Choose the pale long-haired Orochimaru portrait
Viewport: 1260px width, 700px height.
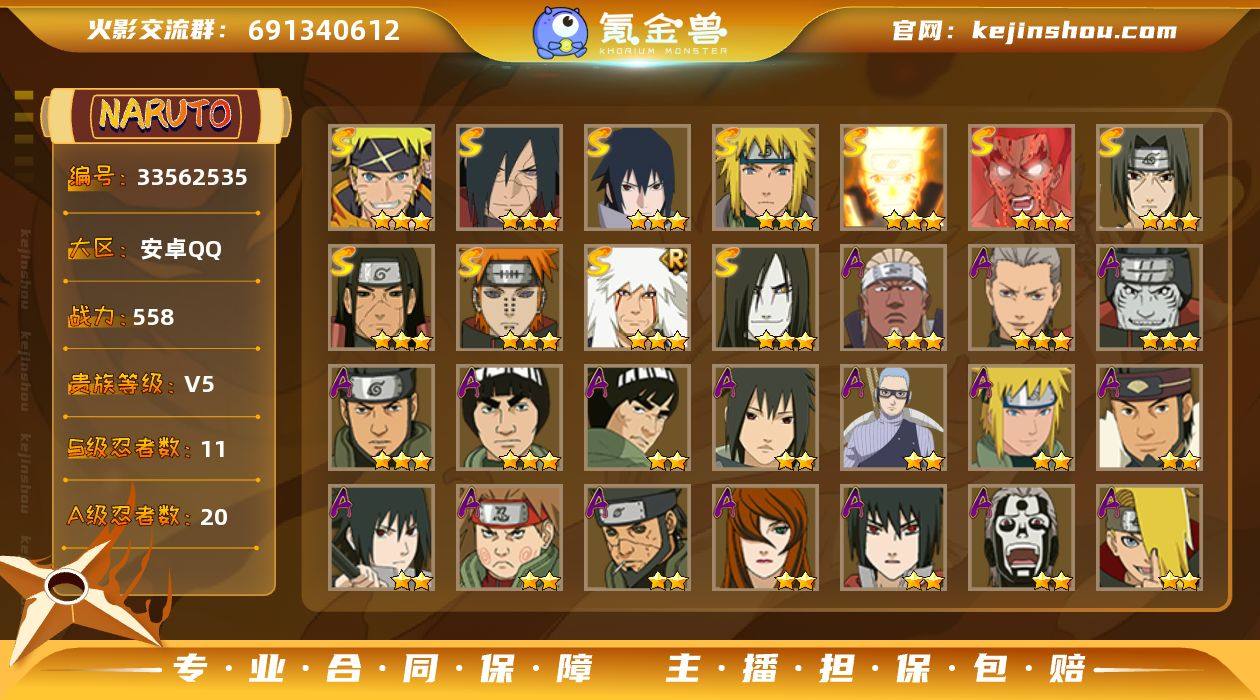[x=766, y=298]
